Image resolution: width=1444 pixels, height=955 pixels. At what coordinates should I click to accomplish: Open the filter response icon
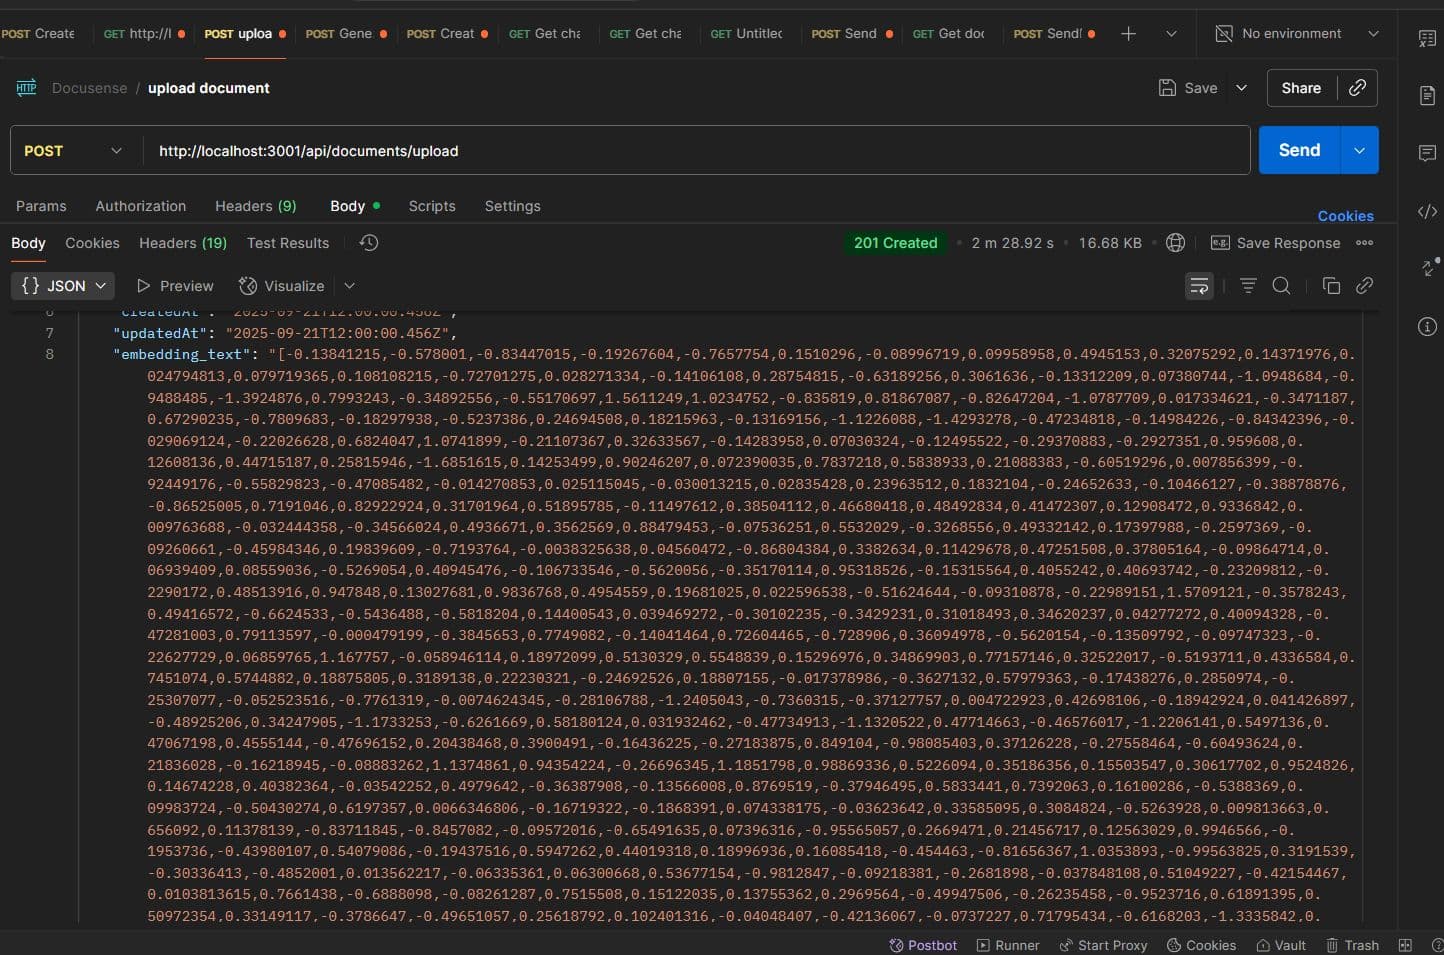[x=1248, y=286]
